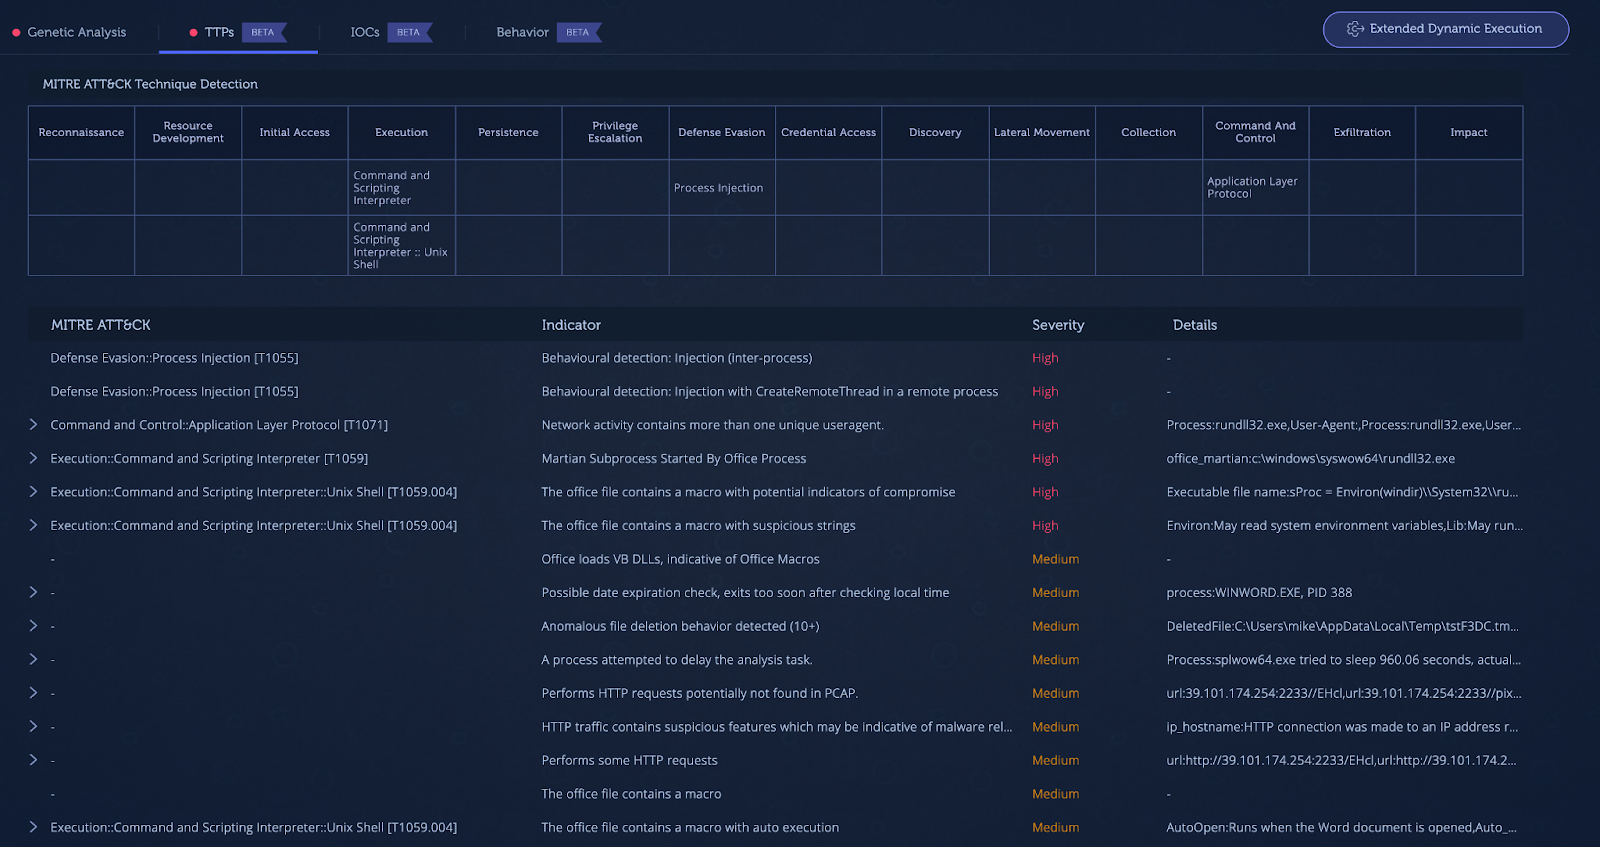Screen dimensions: 1600x847
Task: Expand the Command and Scripting Interpreter T1059 row
Action: coord(33,458)
